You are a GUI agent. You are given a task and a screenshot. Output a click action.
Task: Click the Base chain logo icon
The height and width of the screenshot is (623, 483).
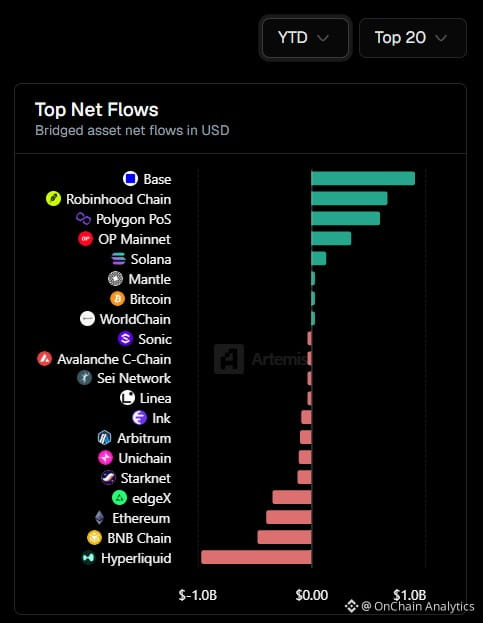130,179
